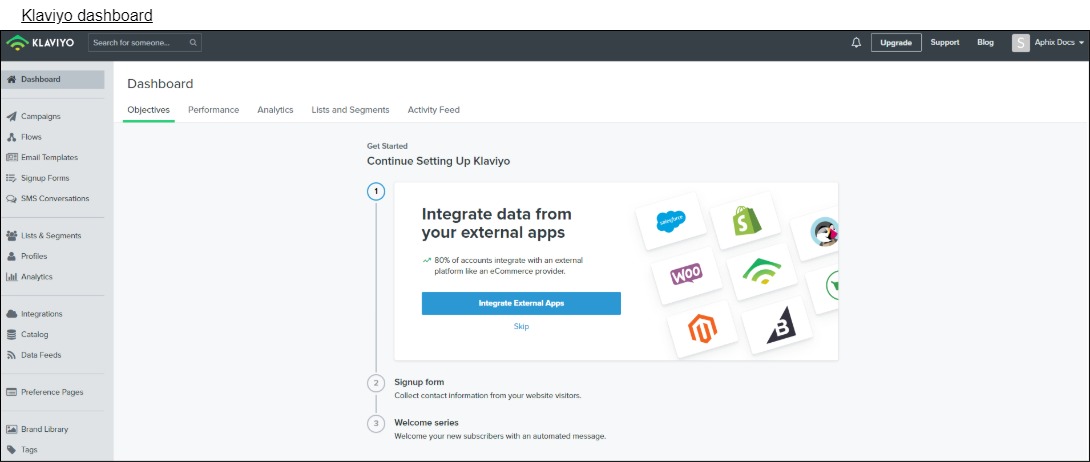The image size is (1090, 462).
Task: Open Campaigns via paper plane icon
Action: coord(12,116)
